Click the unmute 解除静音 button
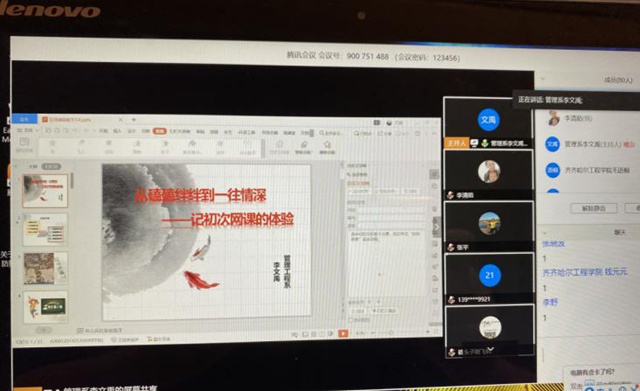 point(593,208)
